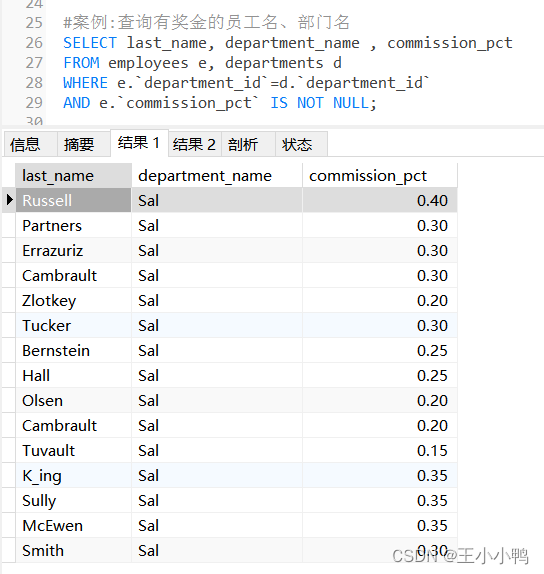Click the Sal department cell in Russell's row
The image size is (544, 574).
pos(217,200)
